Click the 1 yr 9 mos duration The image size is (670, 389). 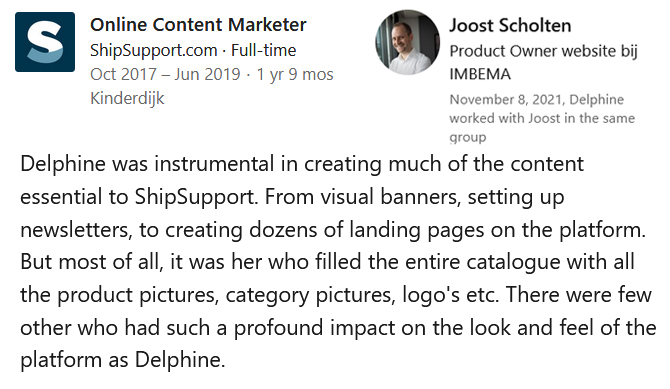point(295,74)
